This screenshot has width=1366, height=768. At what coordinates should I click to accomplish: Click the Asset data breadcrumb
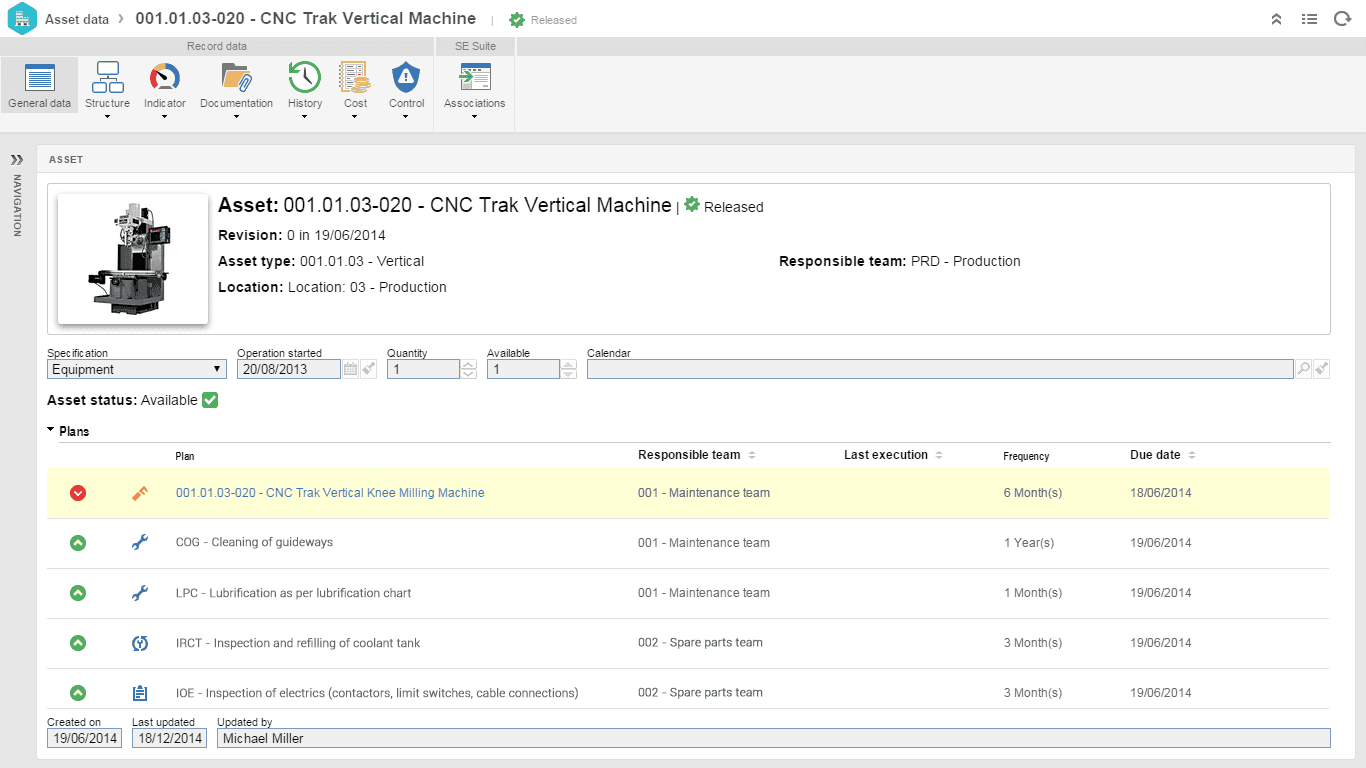77,19
